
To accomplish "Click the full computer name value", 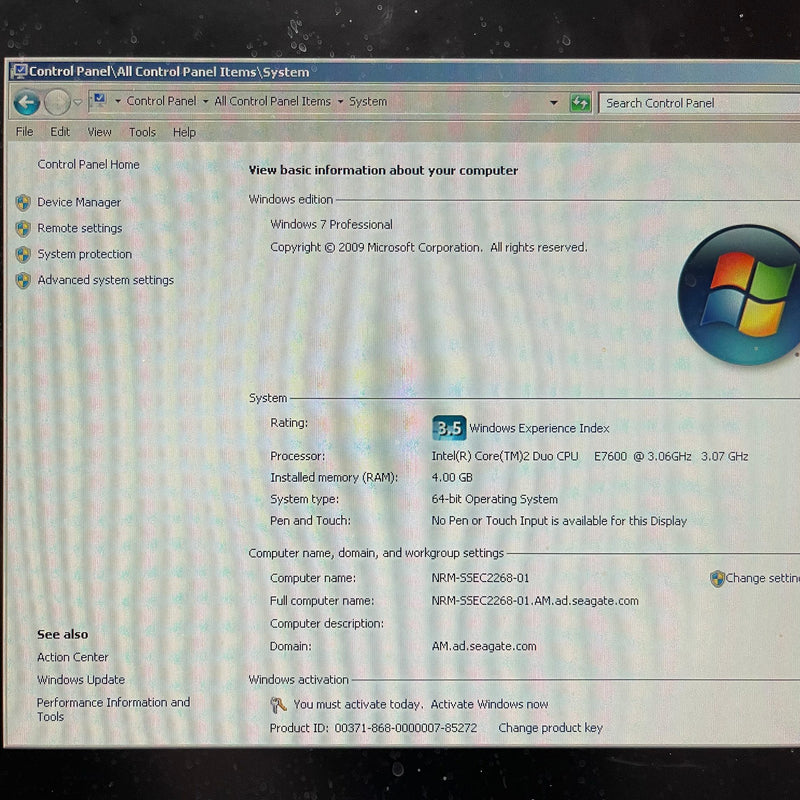I will (x=535, y=601).
